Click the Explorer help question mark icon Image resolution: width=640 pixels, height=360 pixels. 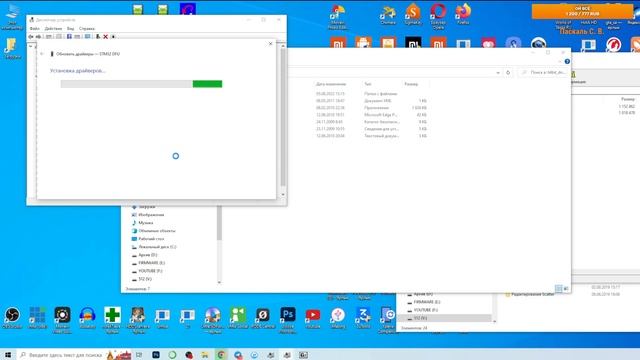[x=567, y=61]
